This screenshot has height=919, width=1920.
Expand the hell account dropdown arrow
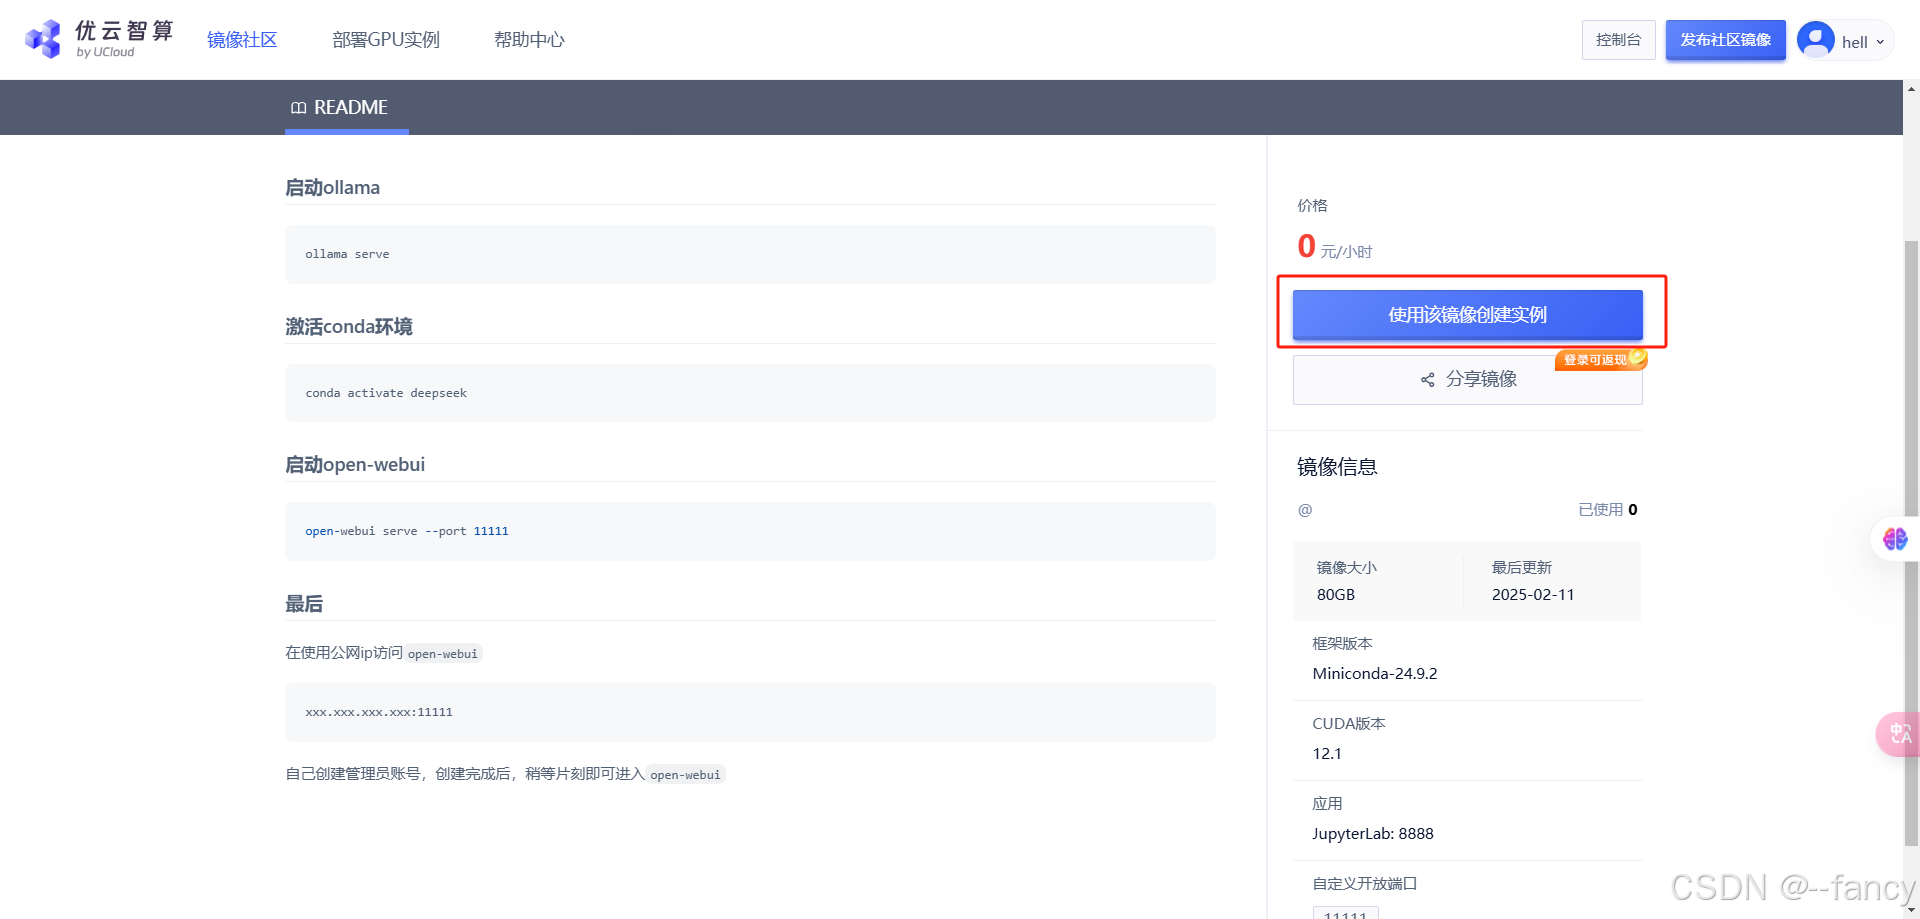(x=1880, y=42)
